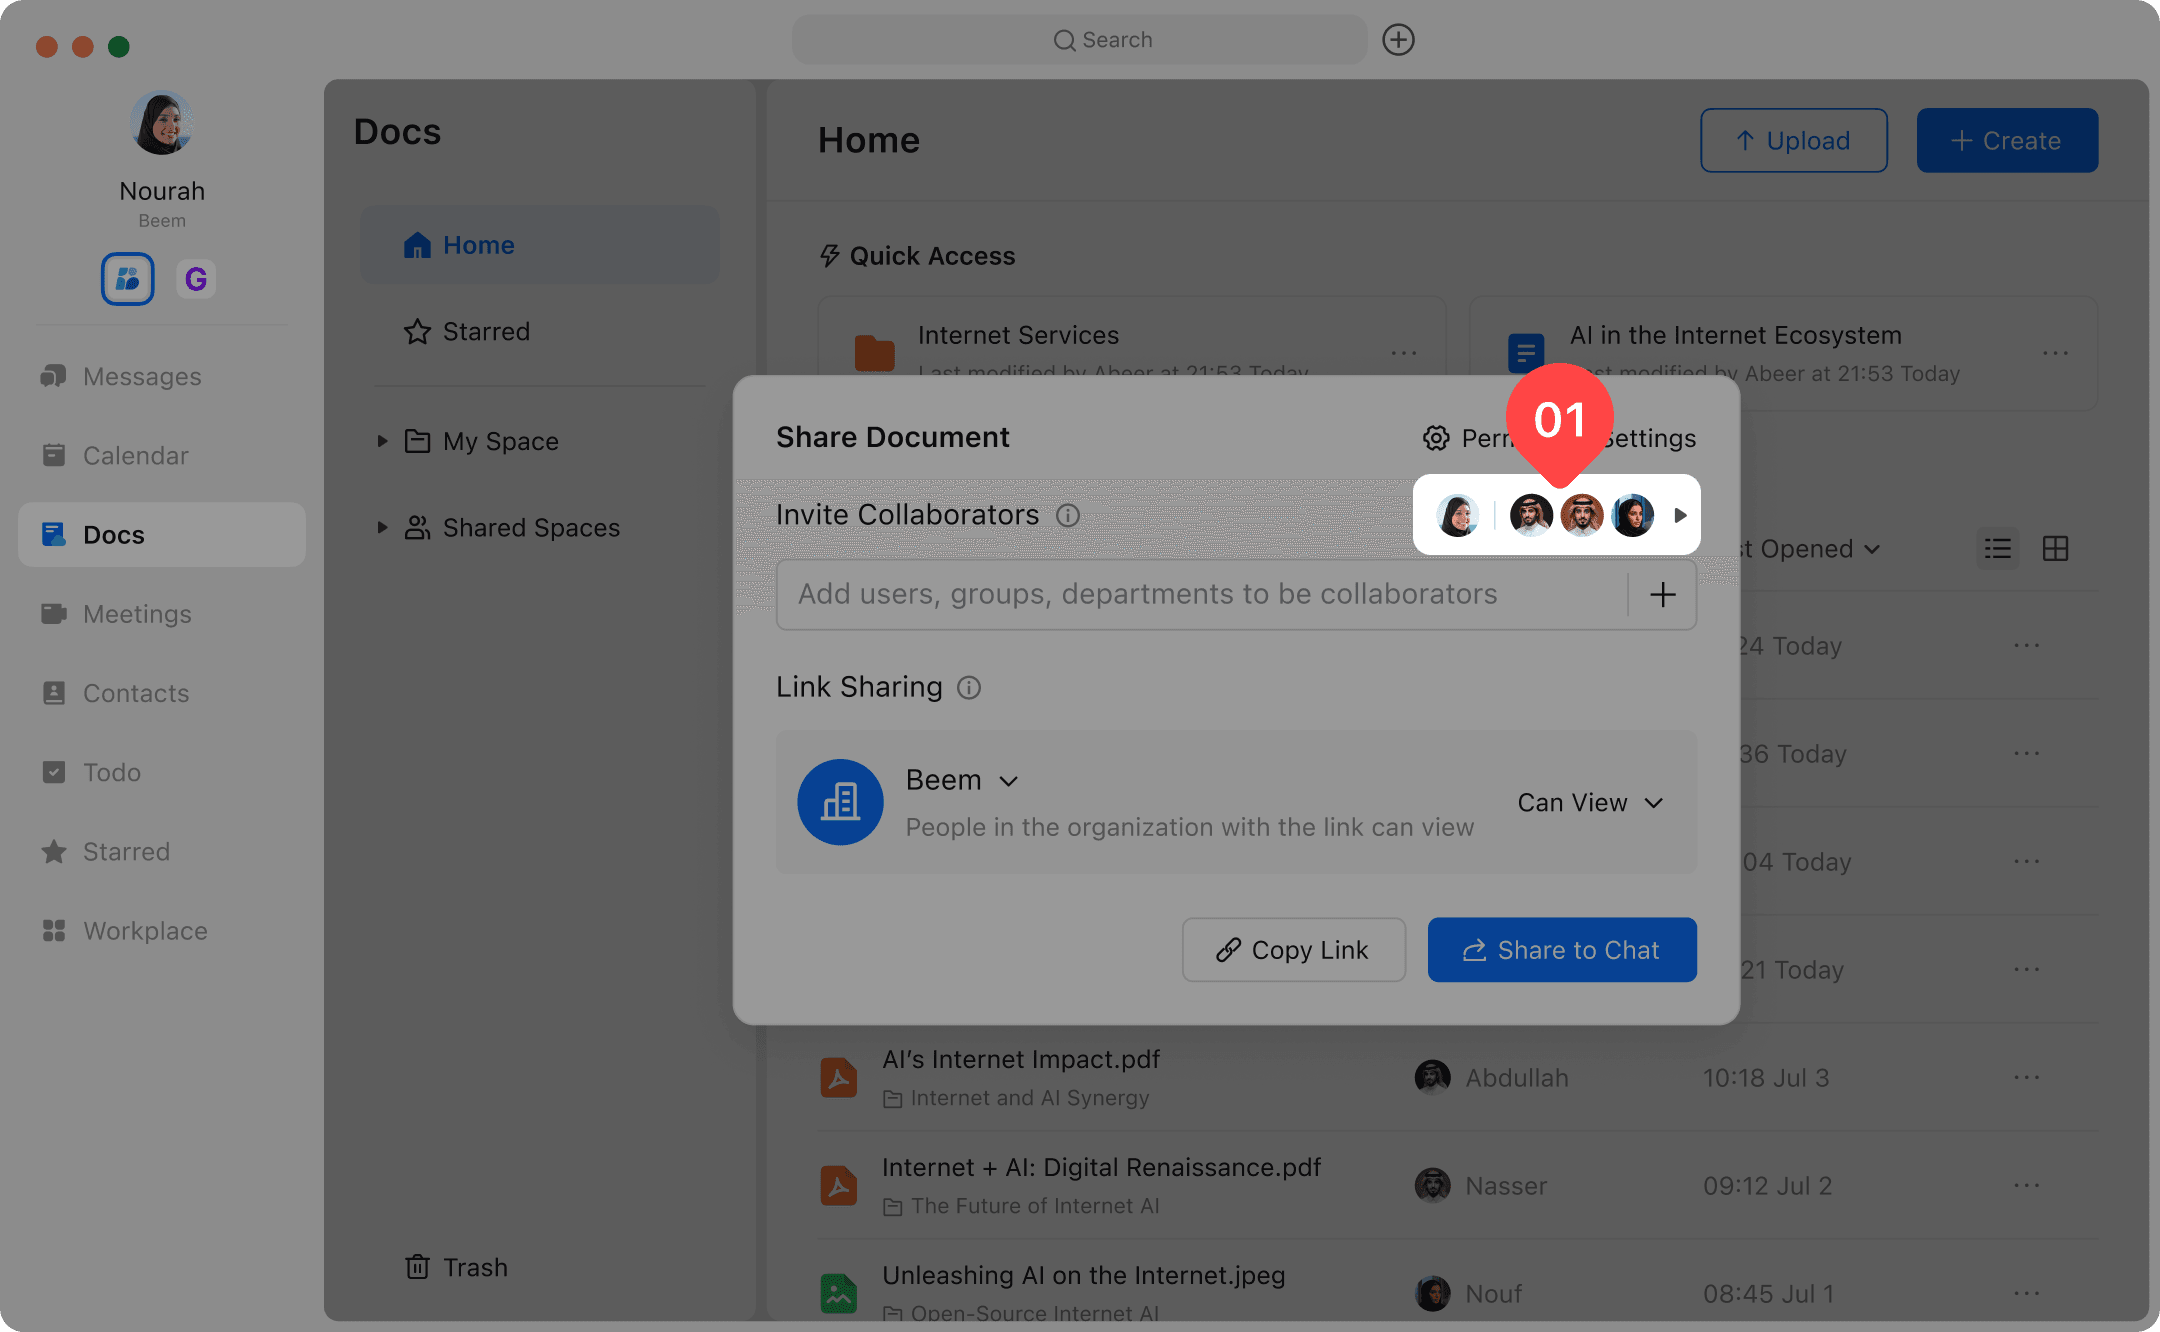Open the Workplace section
The image size is (2160, 1332).
point(145,931)
